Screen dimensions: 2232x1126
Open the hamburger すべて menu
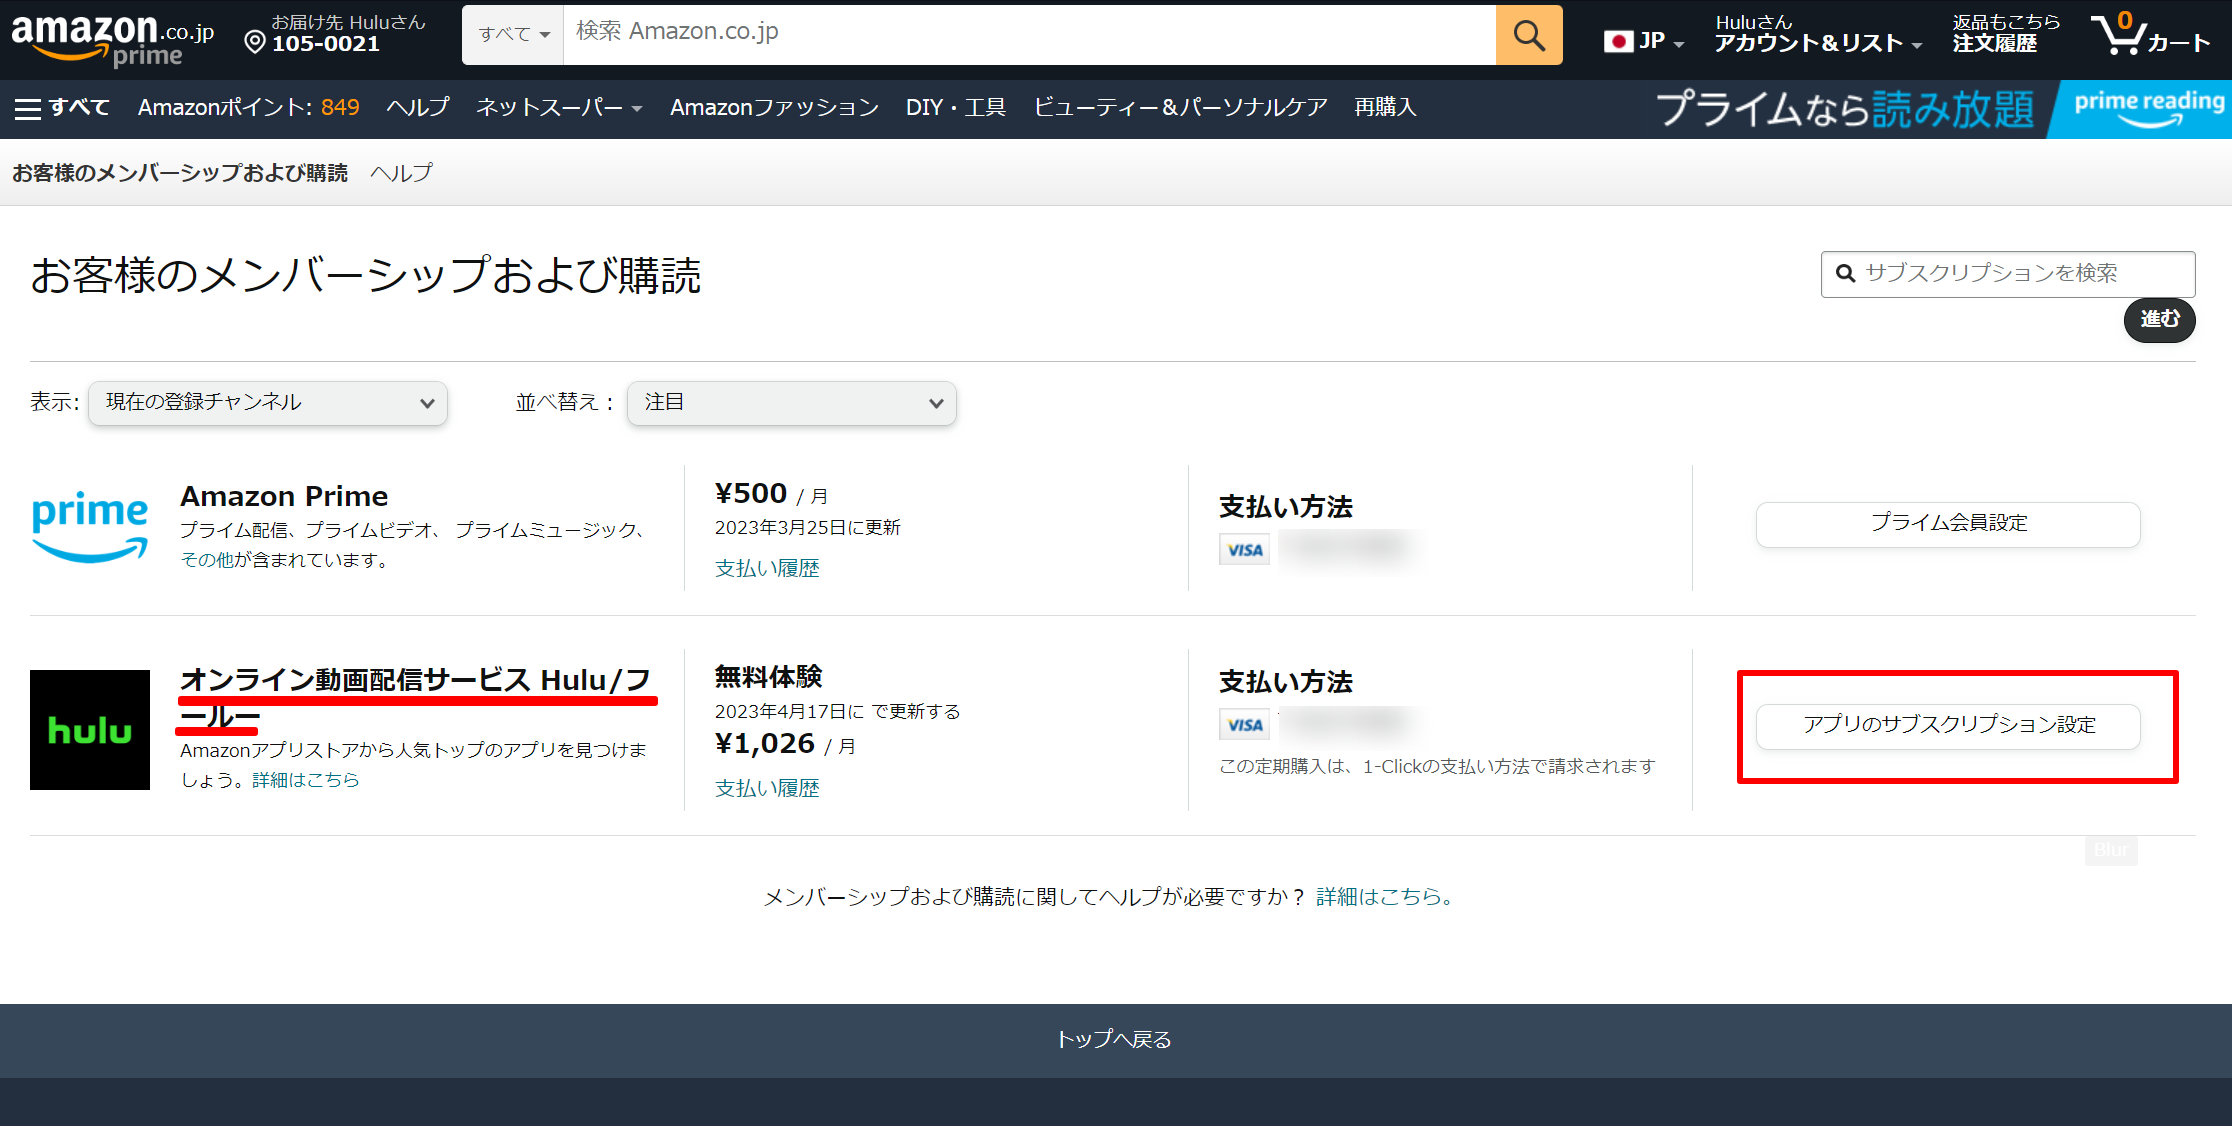pos(62,107)
